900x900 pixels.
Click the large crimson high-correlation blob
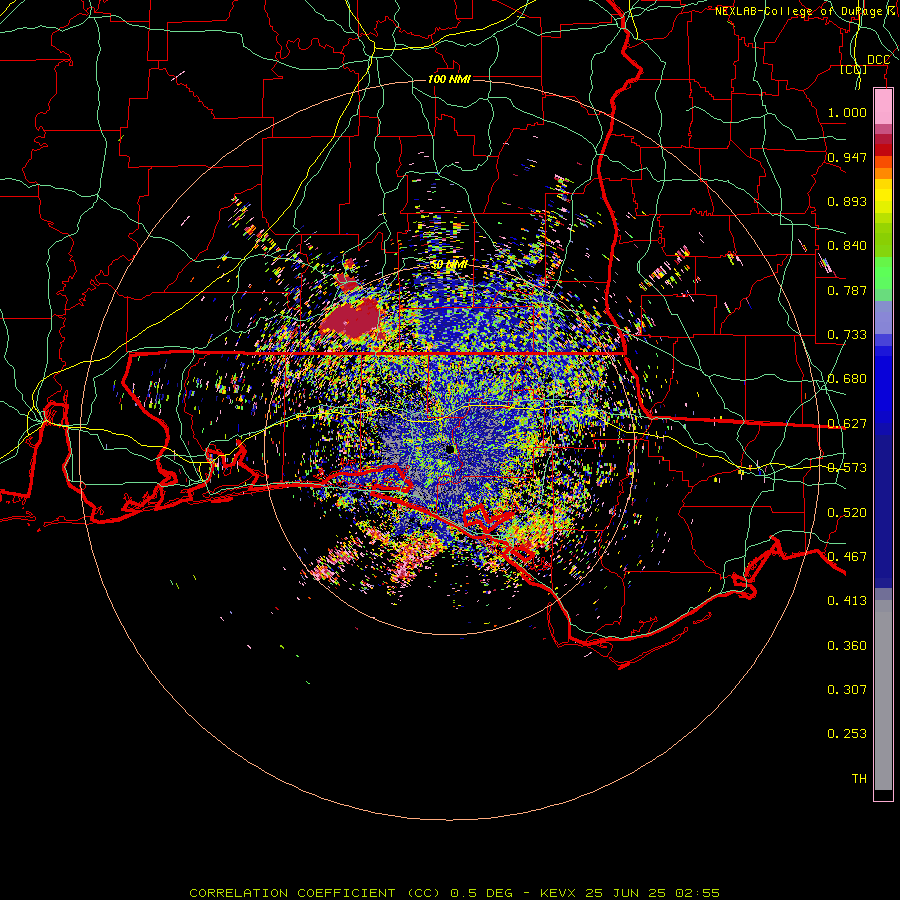(x=351, y=319)
